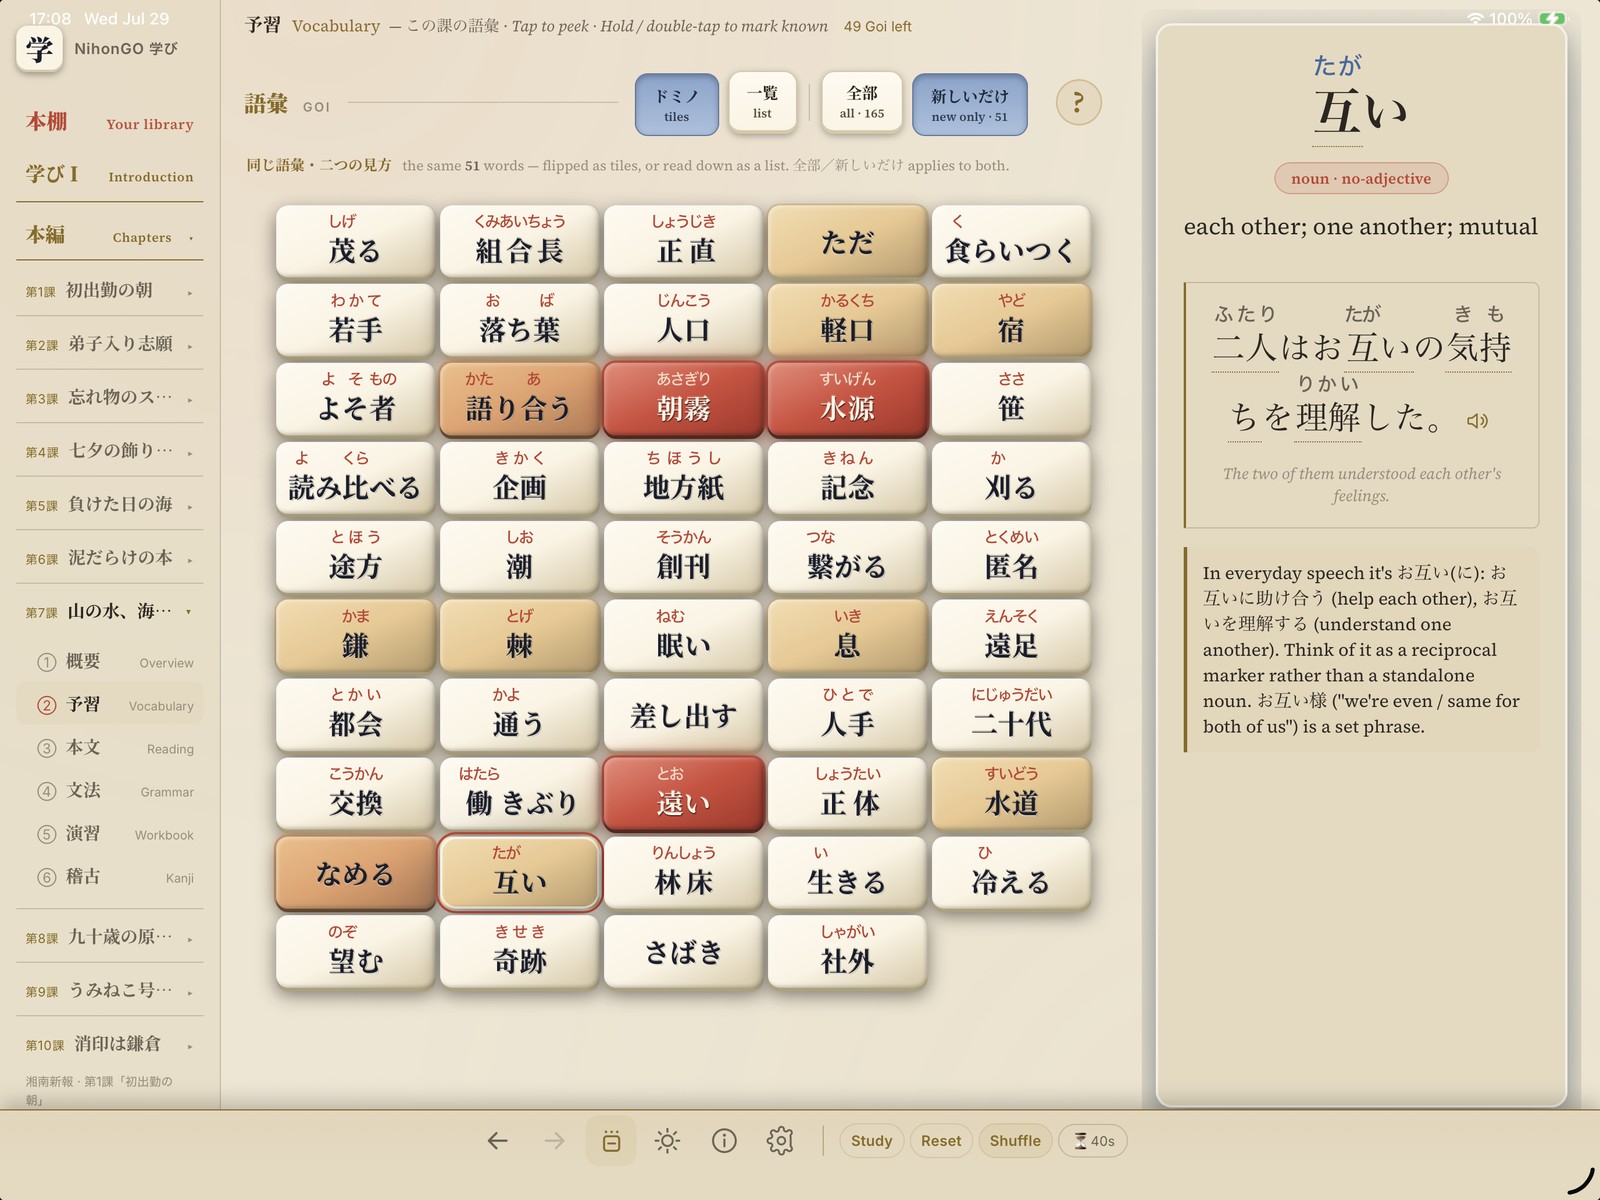Tap the 茂る tile

point(355,241)
